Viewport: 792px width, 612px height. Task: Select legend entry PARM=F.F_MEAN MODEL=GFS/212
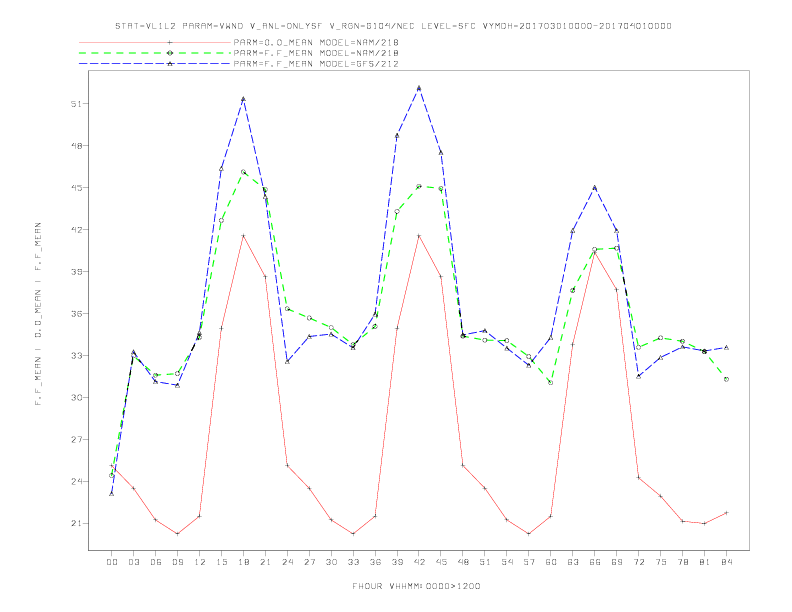point(316,64)
